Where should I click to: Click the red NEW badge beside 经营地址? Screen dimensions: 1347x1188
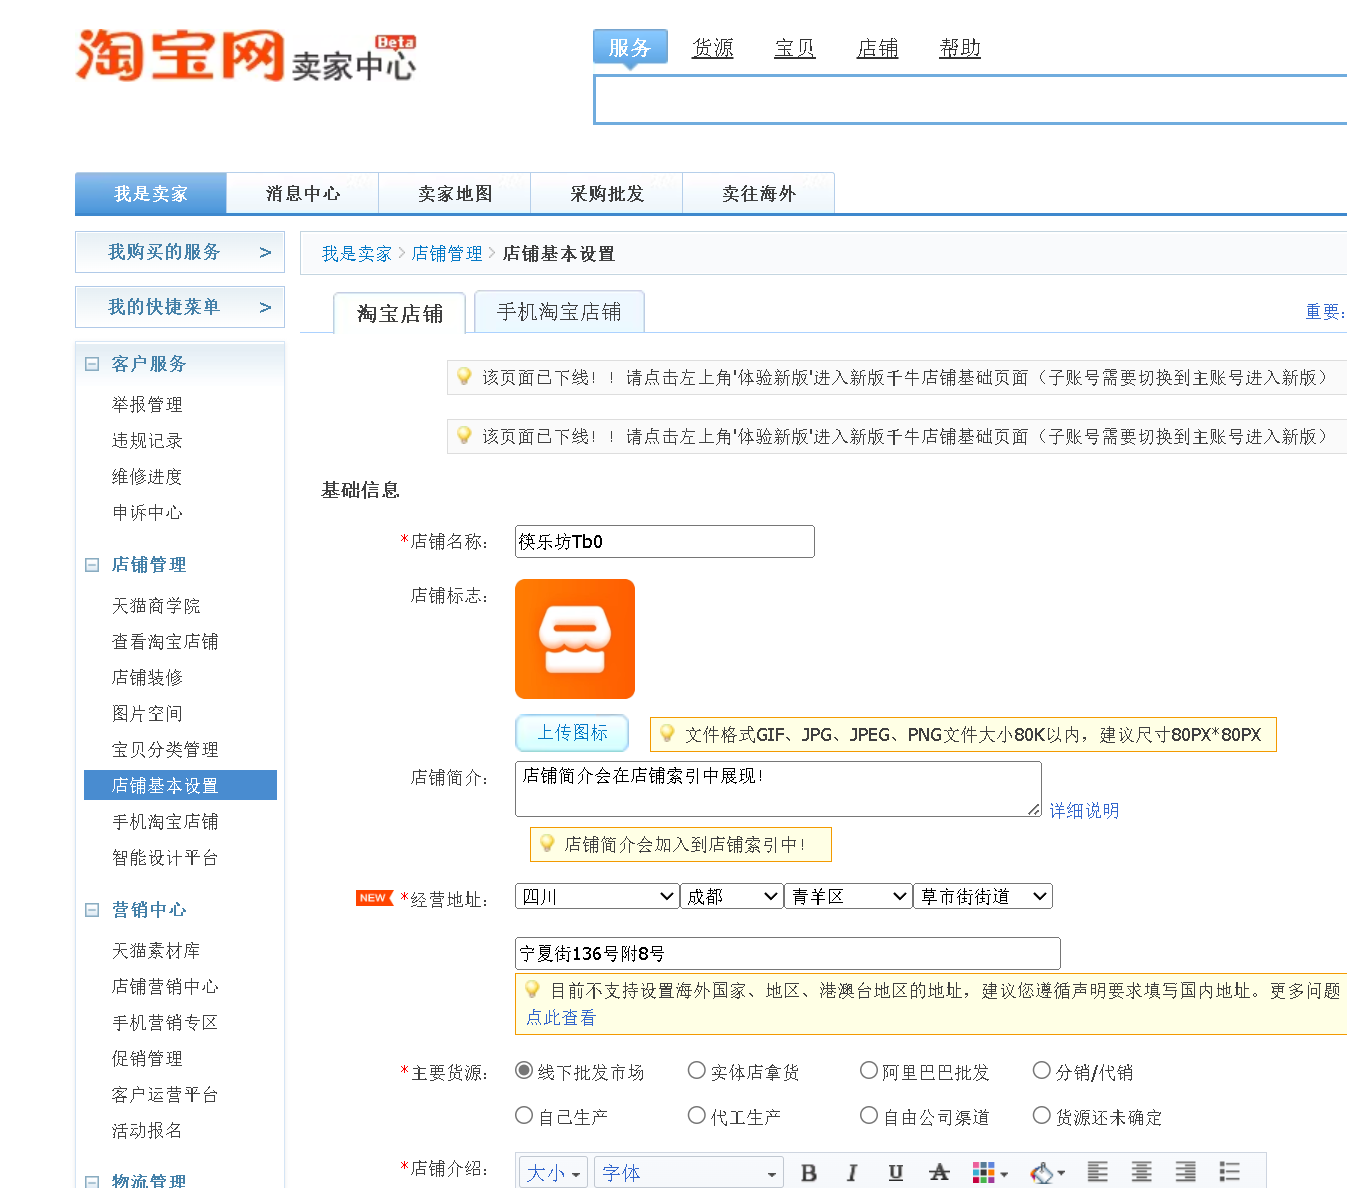[x=374, y=898]
